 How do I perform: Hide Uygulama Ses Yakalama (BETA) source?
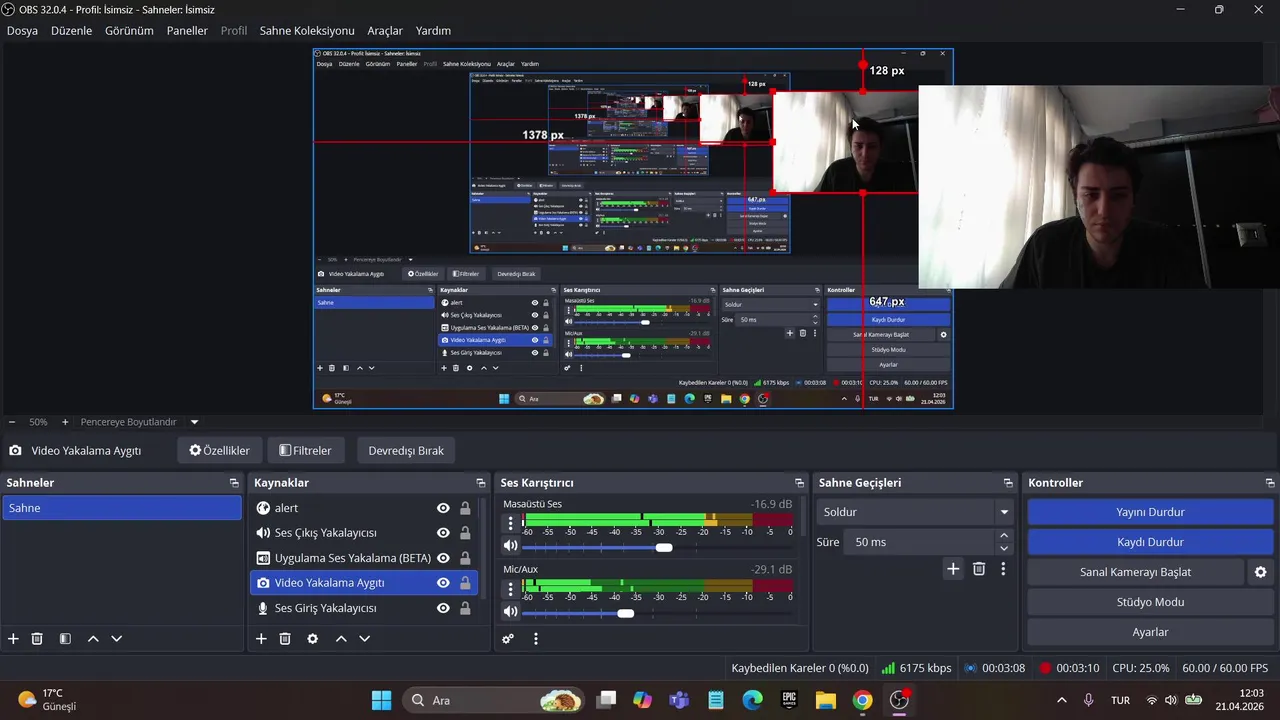[x=443, y=558]
